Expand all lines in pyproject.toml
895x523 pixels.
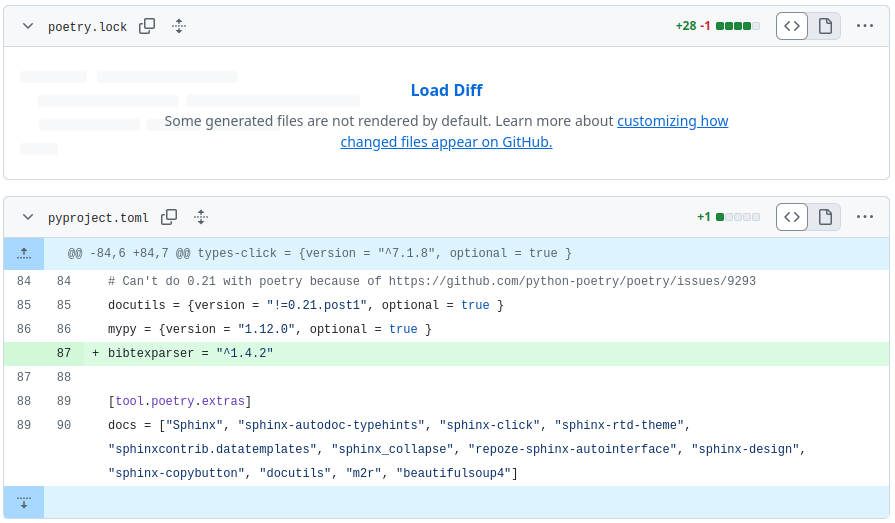201,217
